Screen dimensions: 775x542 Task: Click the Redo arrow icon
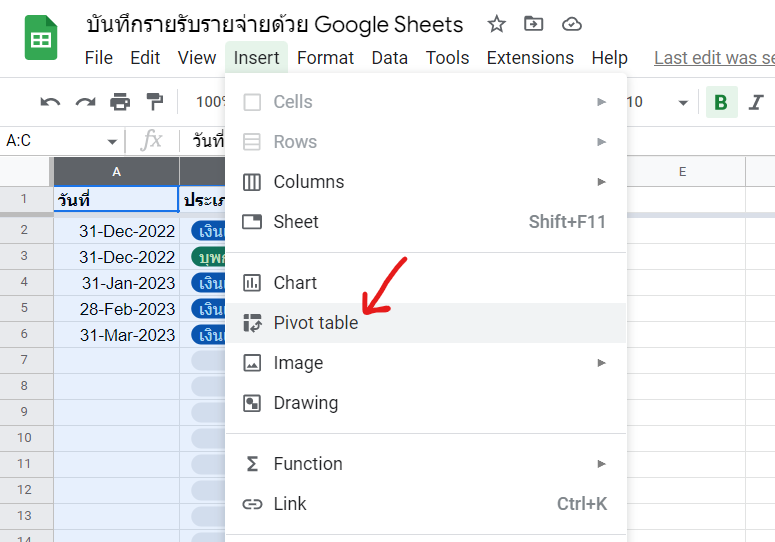pos(85,102)
